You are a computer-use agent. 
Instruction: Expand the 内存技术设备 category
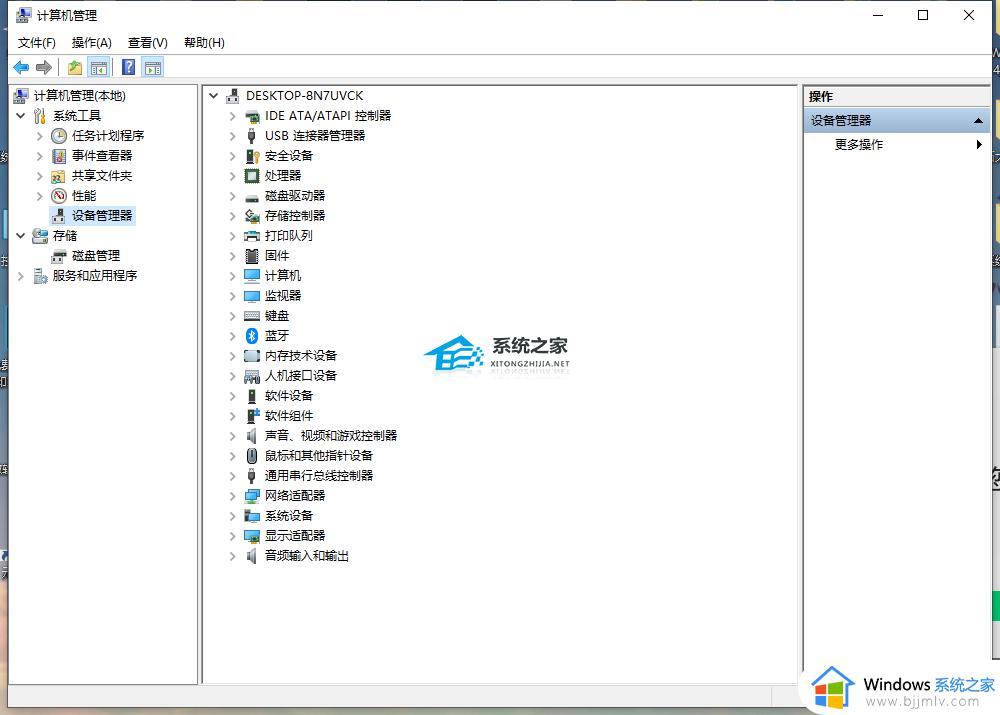coord(233,356)
